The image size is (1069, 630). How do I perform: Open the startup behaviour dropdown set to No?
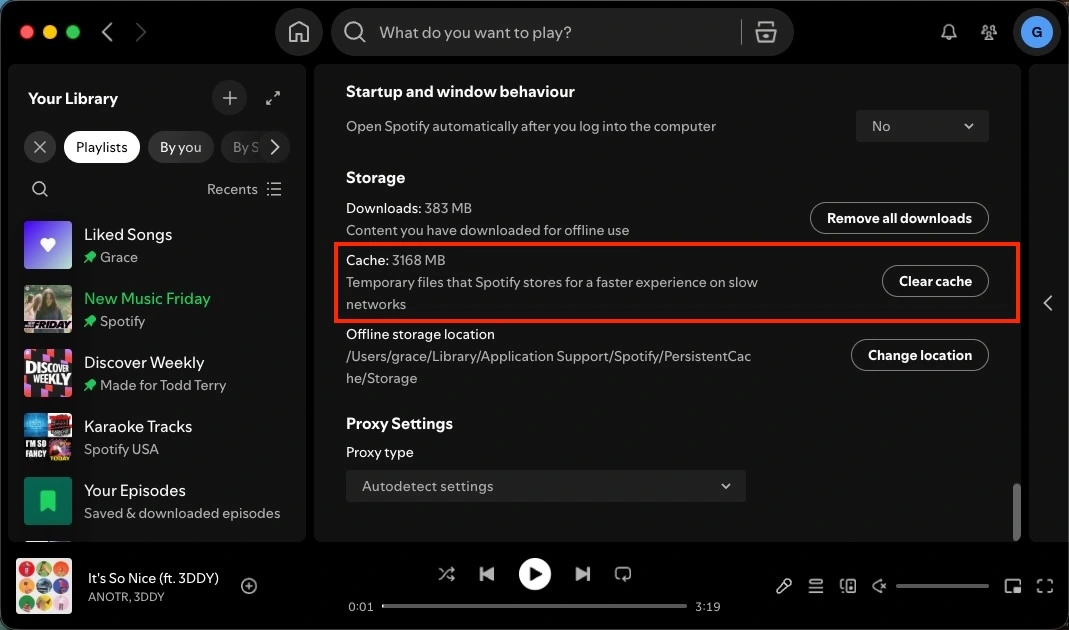pos(922,126)
